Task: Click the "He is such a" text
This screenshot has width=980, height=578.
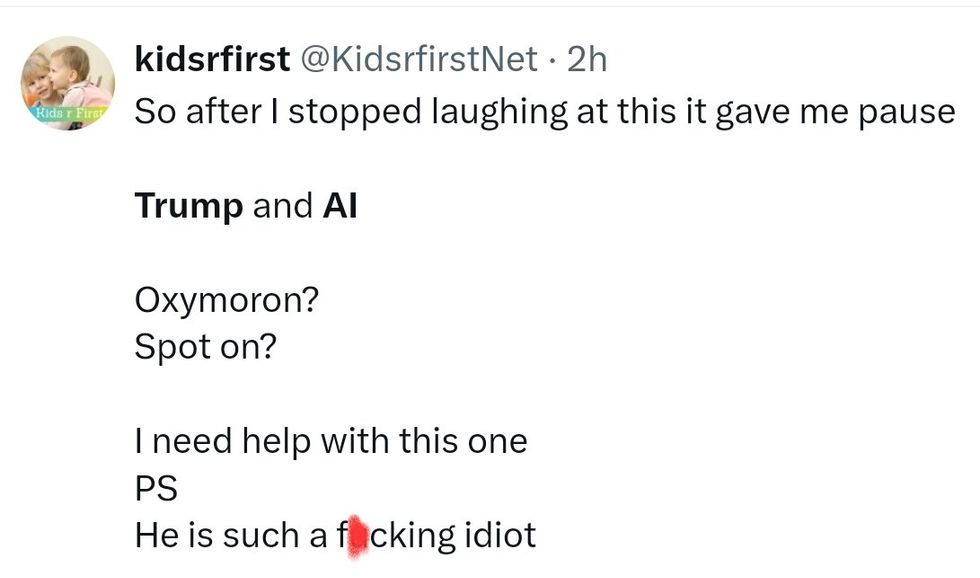Action: 230,535
